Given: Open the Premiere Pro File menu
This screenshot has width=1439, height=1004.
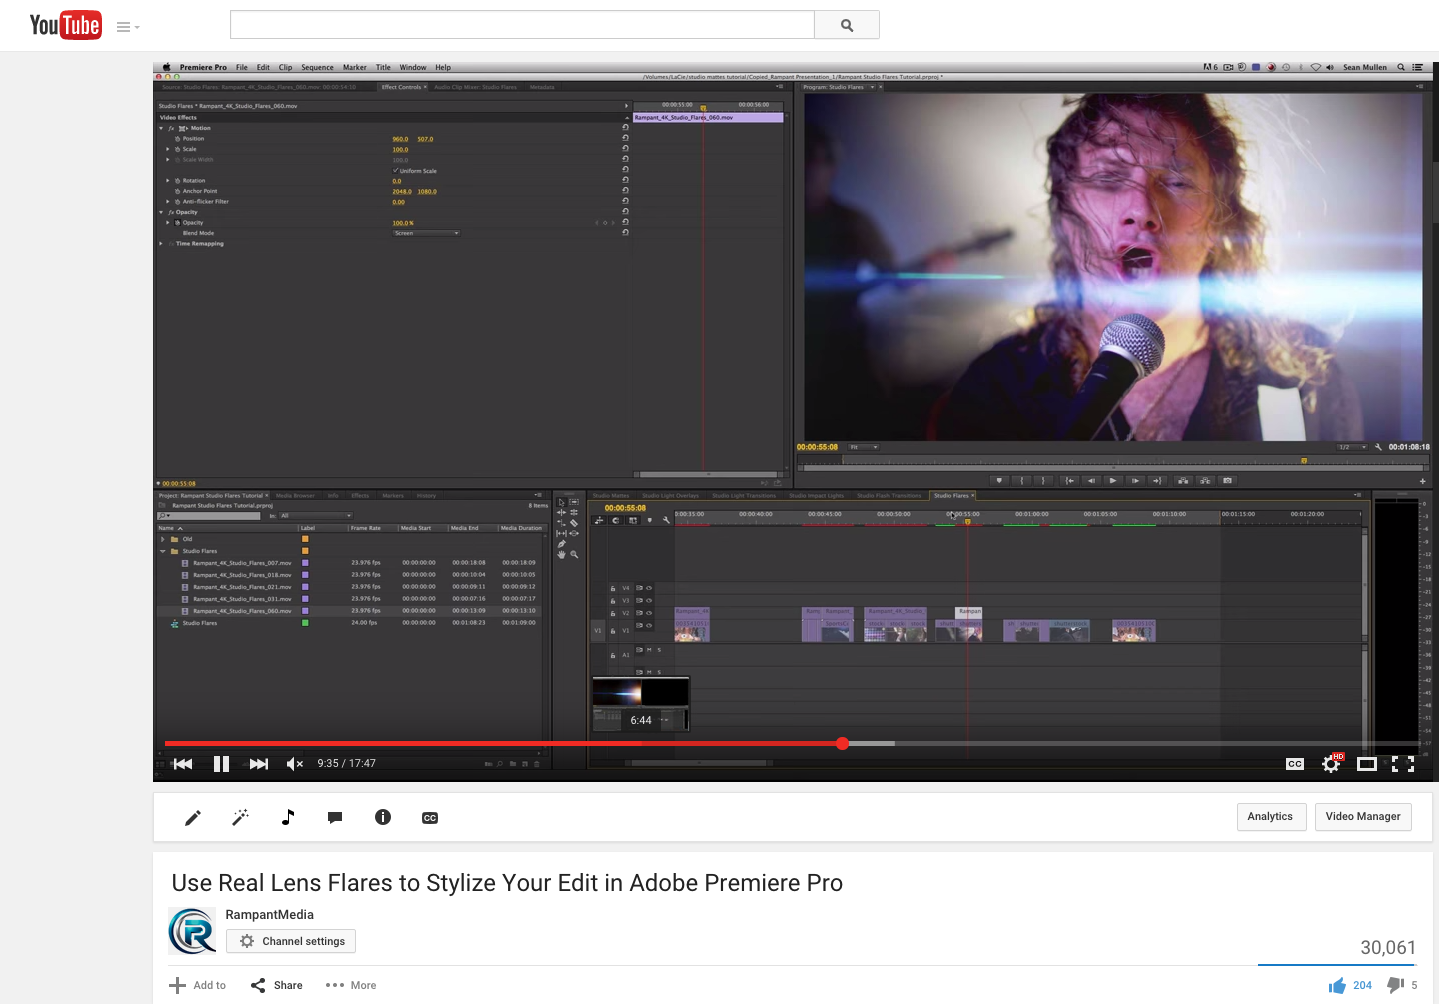Looking at the screenshot, I should [x=242, y=68].
